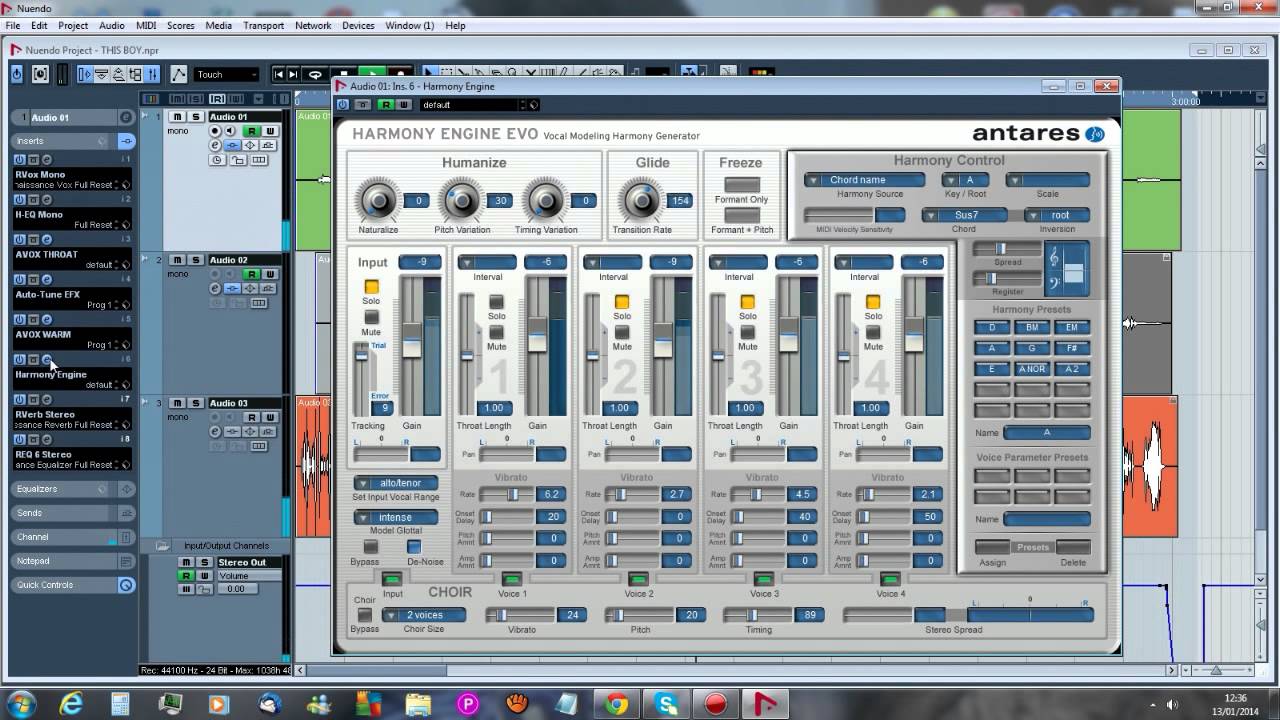Select harmony preset F#
Image resolution: width=1280 pixels, height=720 pixels.
(x=1072, y=348)
